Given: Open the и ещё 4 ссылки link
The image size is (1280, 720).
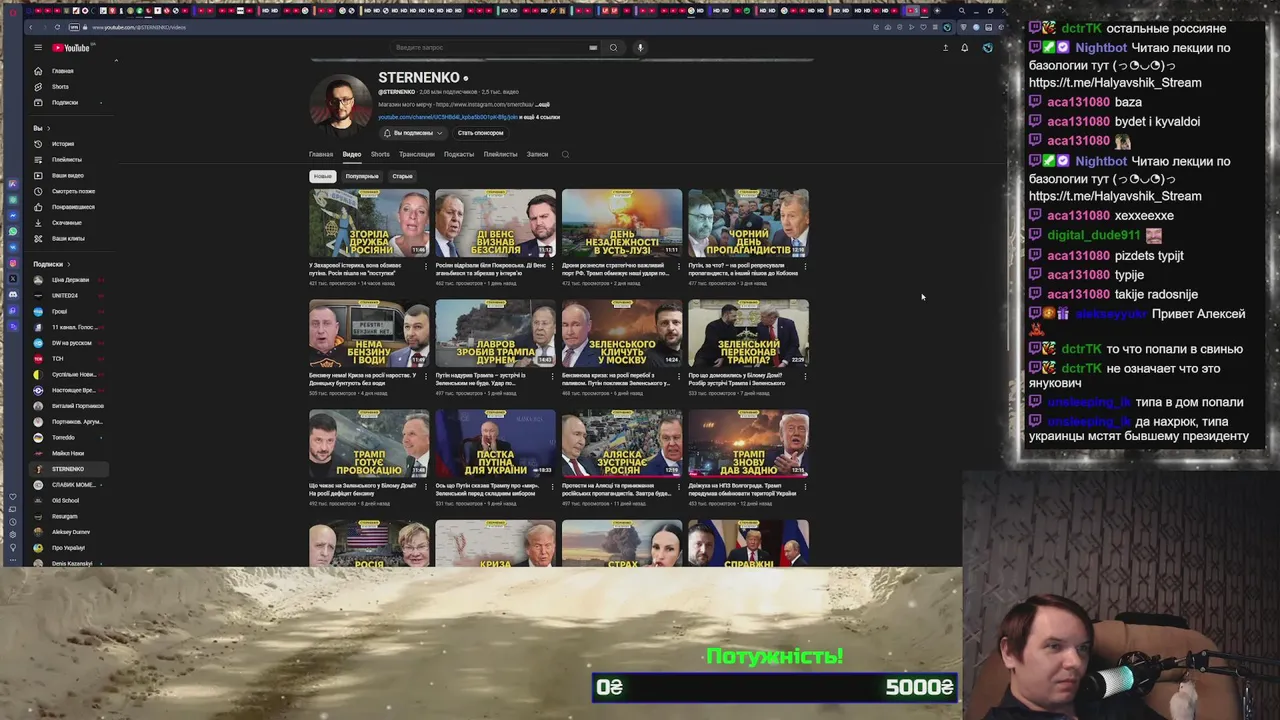Looking at the screenshot, I should [x=540, y=117].
